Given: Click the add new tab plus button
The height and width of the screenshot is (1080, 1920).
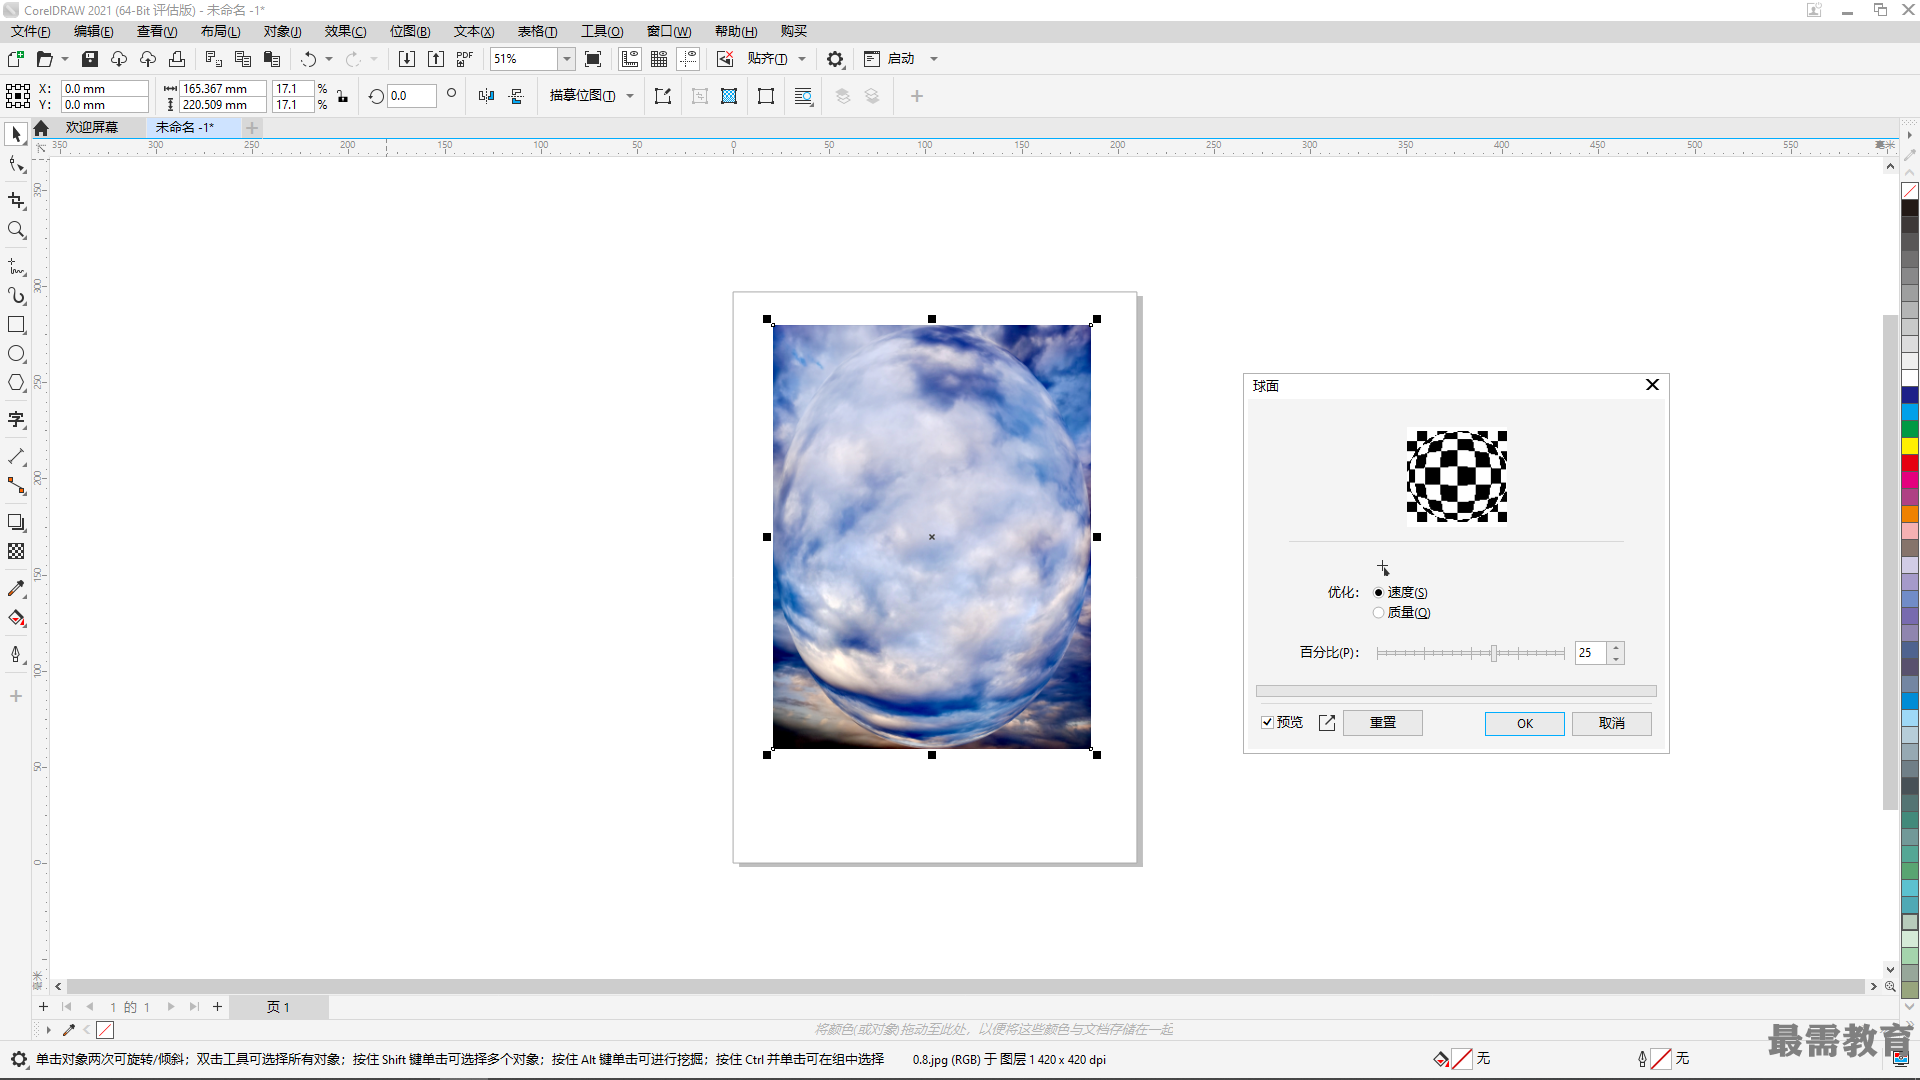Looking at the screenshot, I should tap(252, 127).
